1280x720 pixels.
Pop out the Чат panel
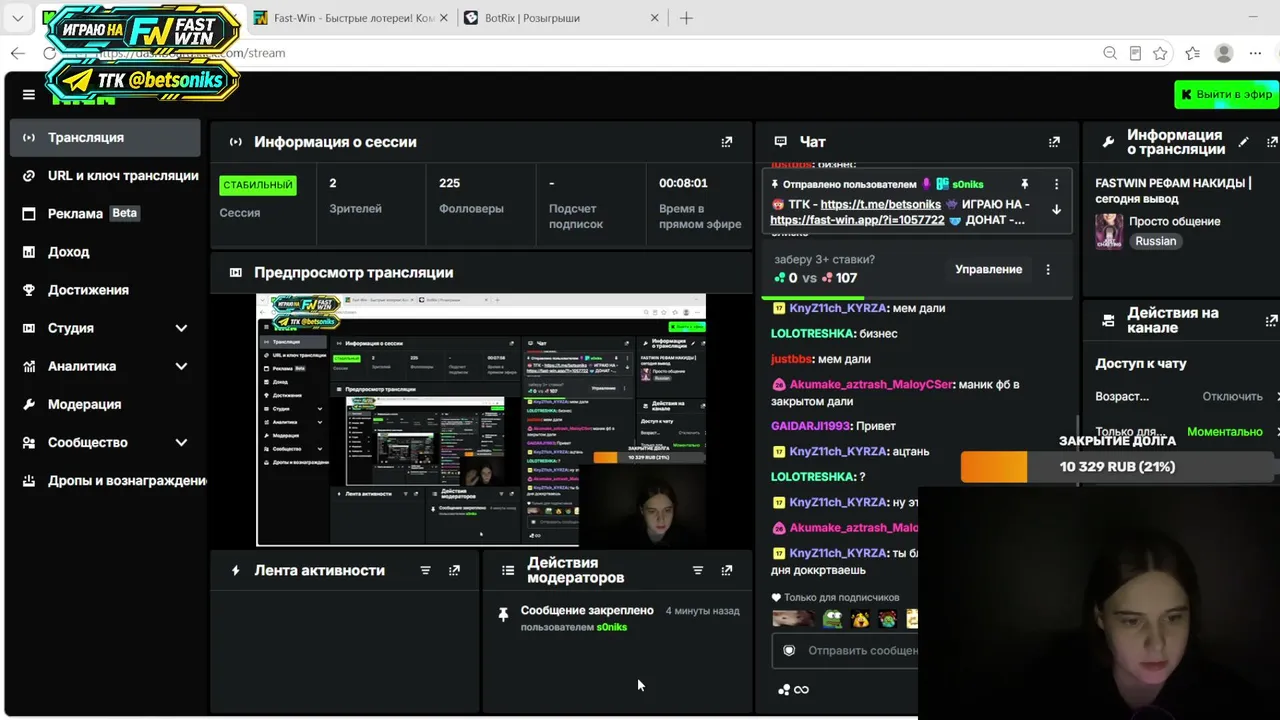coord(1054,142)
